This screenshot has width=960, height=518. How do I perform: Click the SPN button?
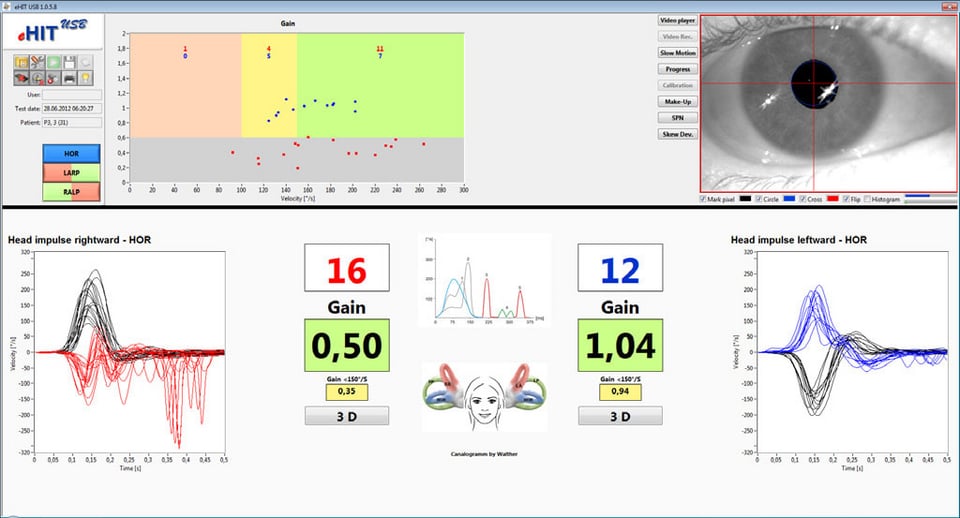coord(677,118)
